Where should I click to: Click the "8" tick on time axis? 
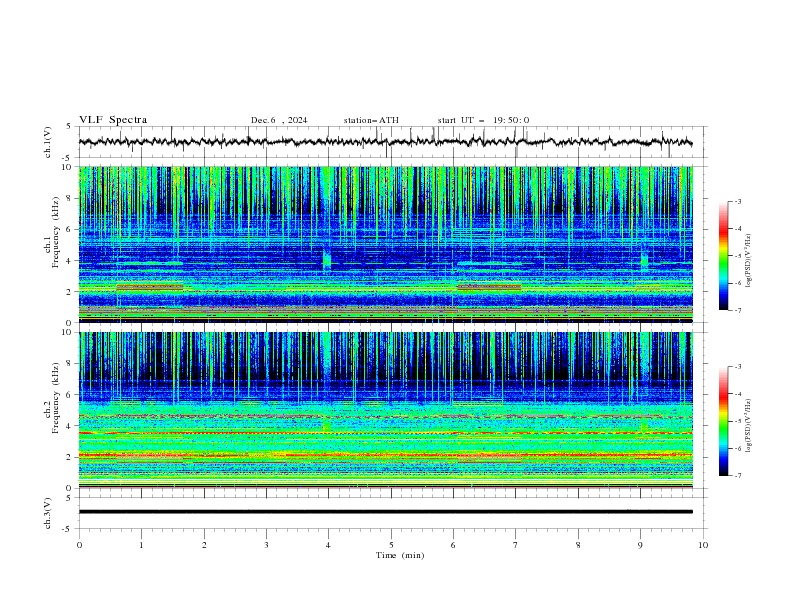click(578, 545)
